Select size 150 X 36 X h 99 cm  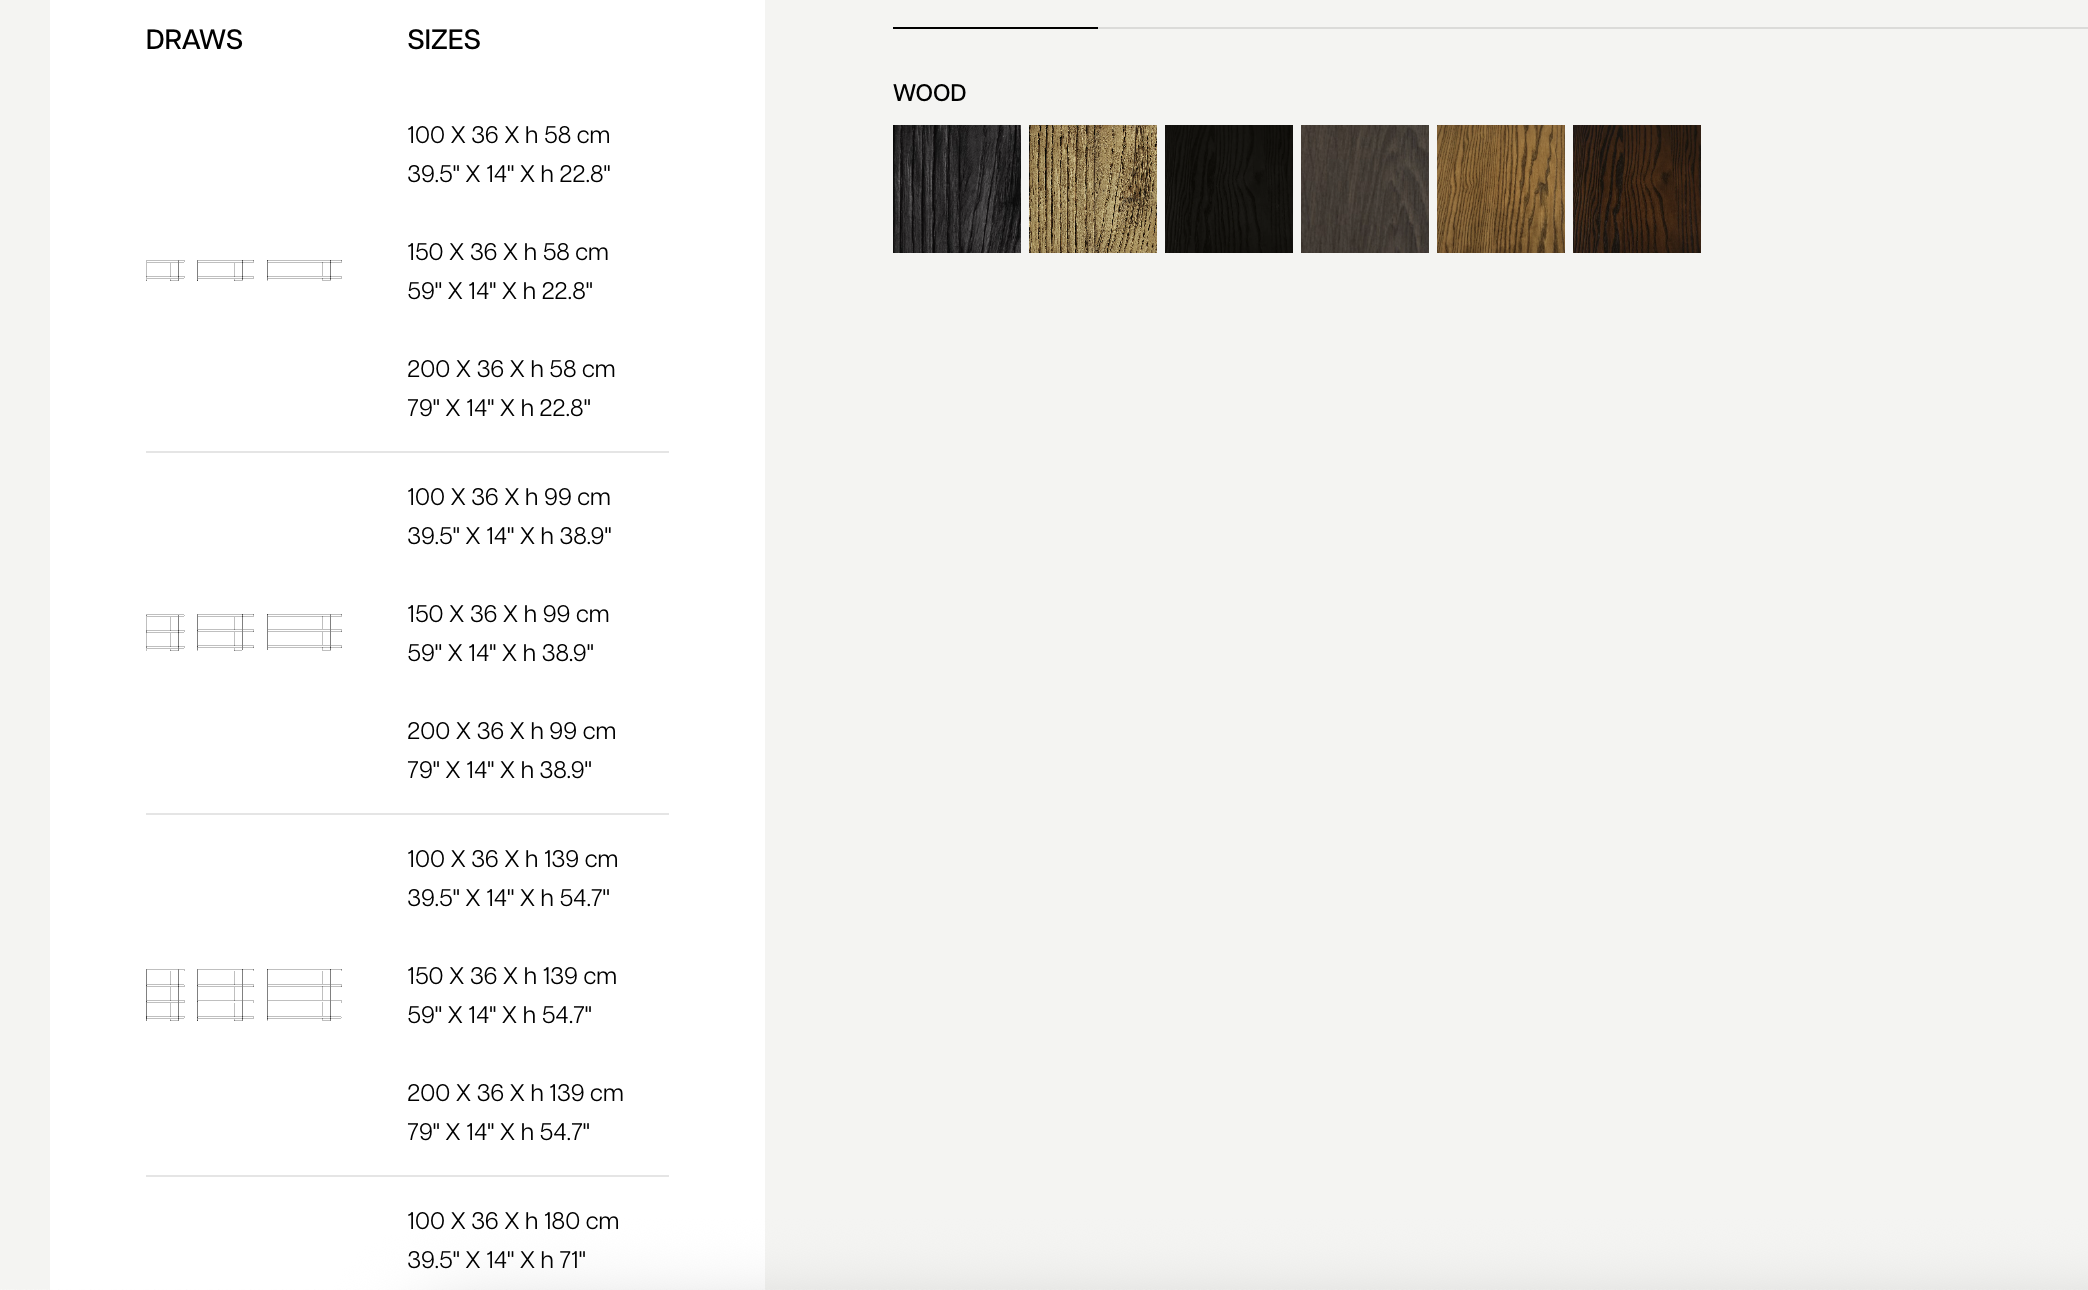tap(508, 614)
